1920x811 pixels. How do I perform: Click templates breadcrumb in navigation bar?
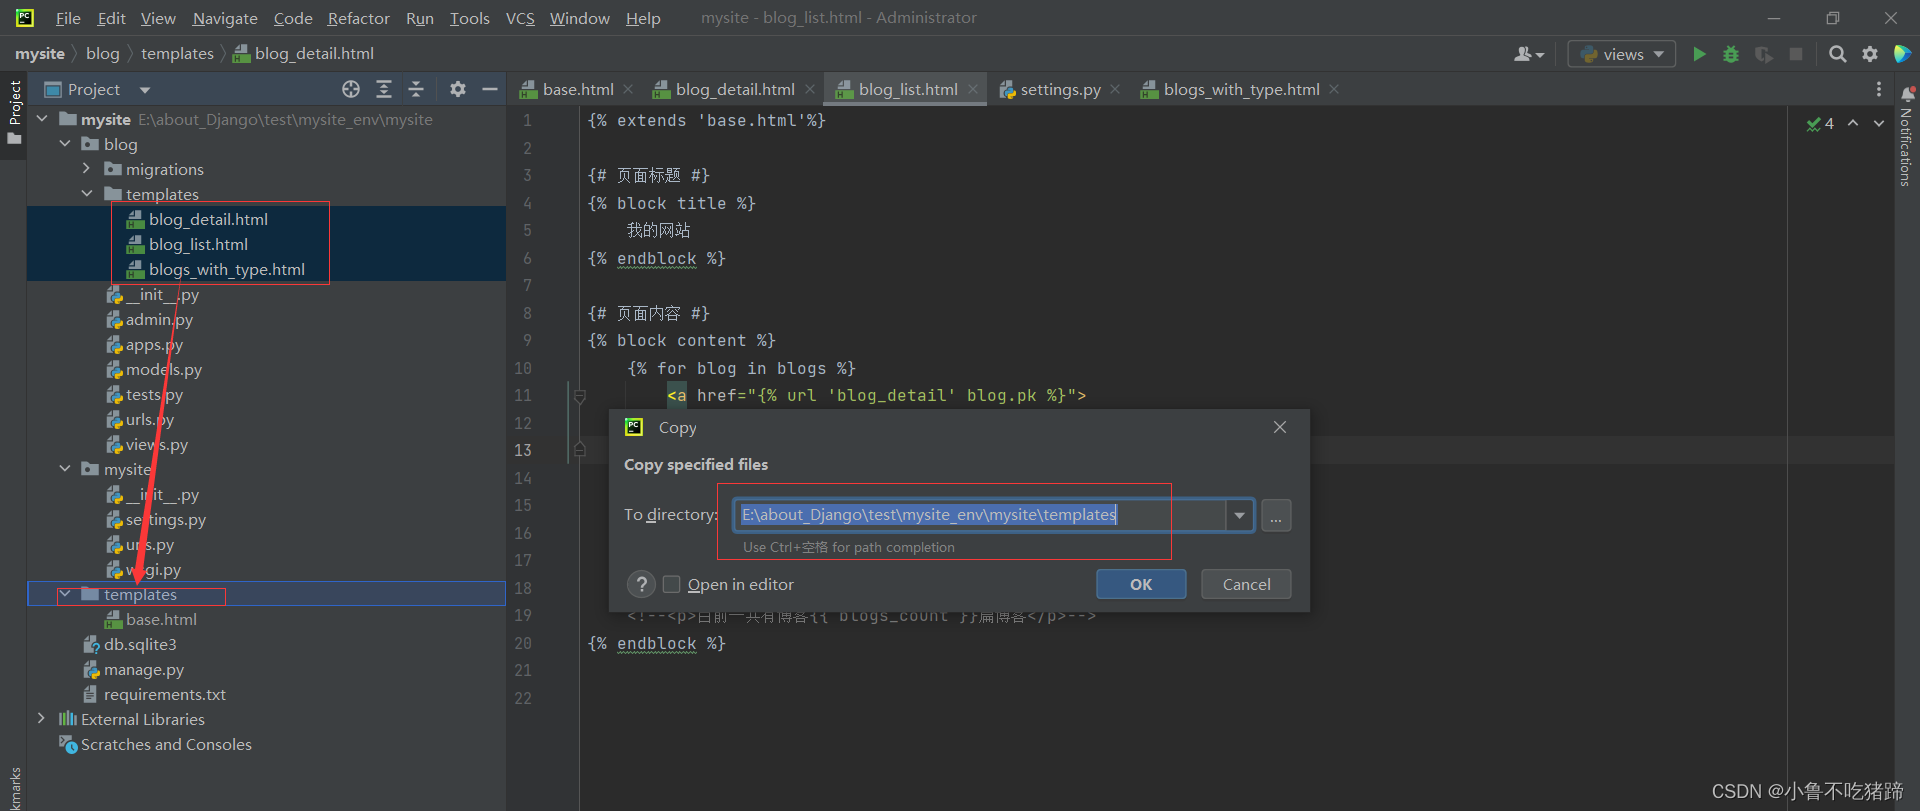click(177, 53)
